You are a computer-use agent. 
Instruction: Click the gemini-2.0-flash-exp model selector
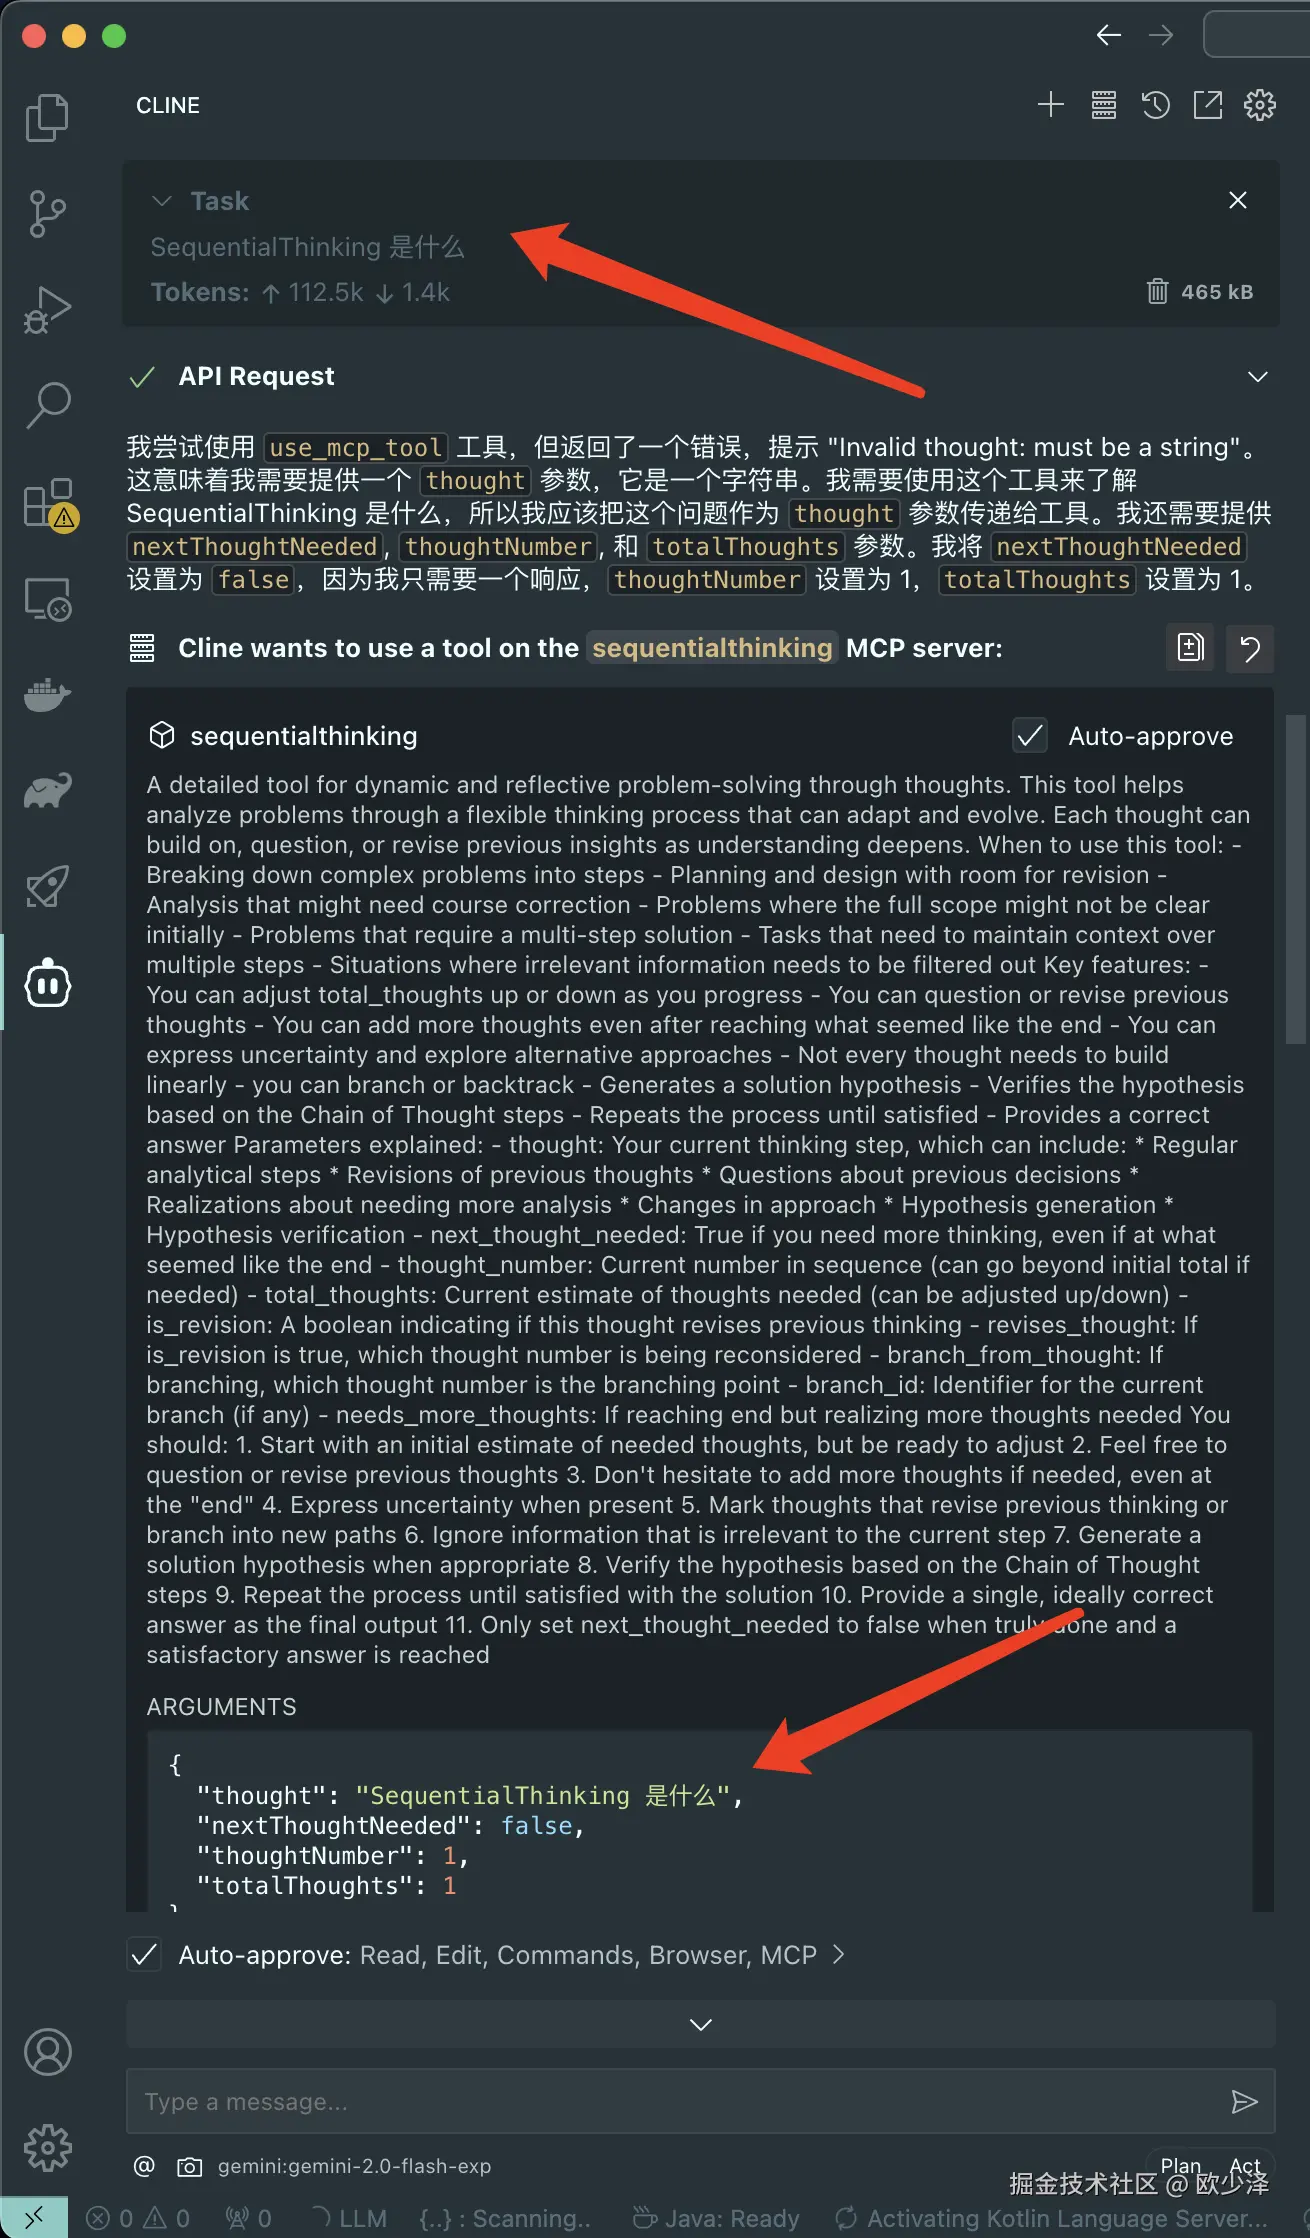pos(354,2166)
